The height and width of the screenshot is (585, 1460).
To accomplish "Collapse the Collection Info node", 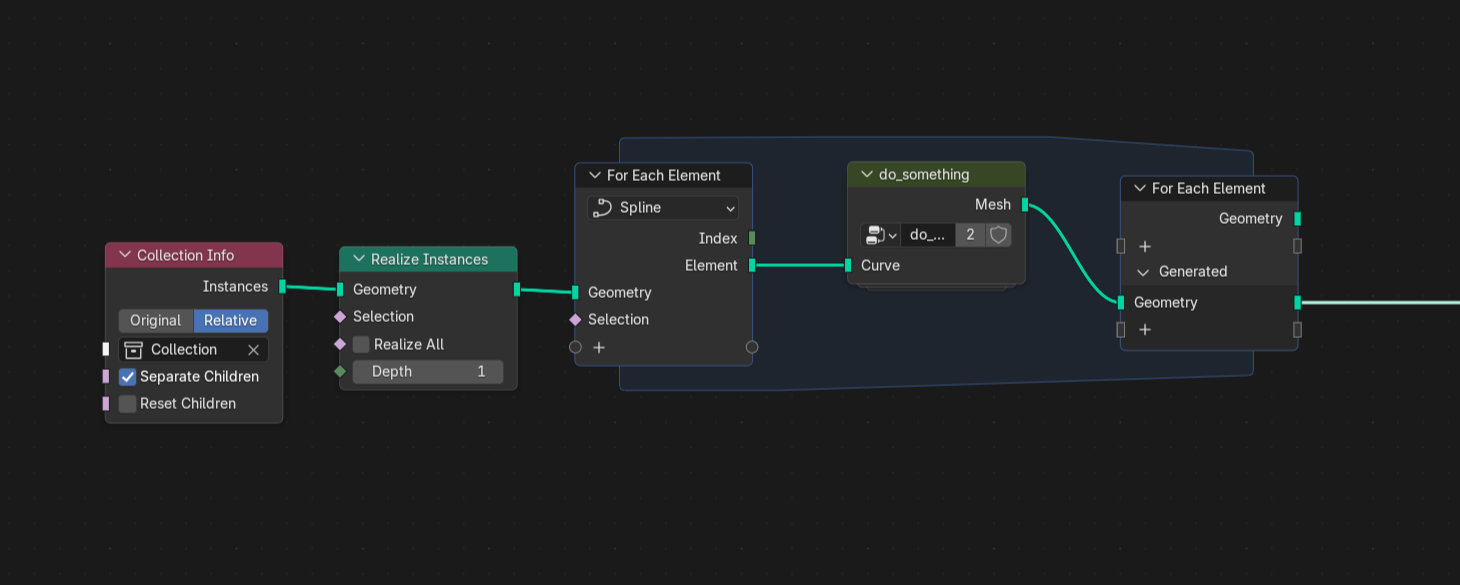I will [x=125, y=255].
